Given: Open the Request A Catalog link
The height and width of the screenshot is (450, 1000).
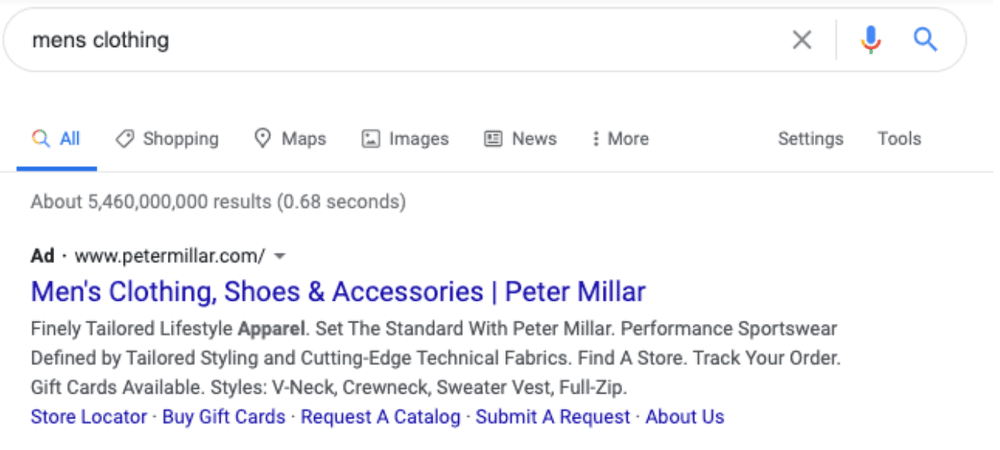Looking at the screenshot, I should [381, 417].
